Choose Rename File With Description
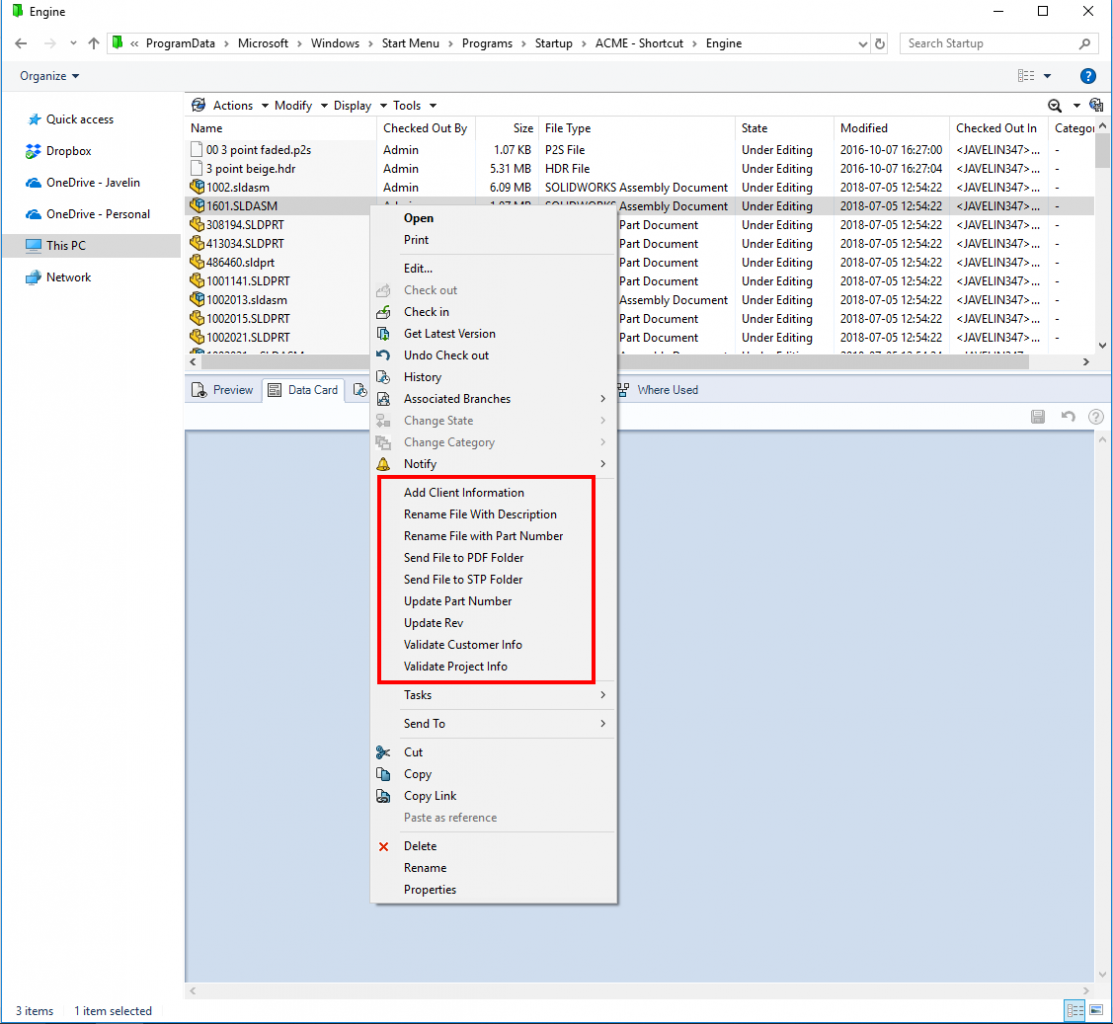Image resolution: width=1113 pixels, height=1024 pixels. point(480,514)
